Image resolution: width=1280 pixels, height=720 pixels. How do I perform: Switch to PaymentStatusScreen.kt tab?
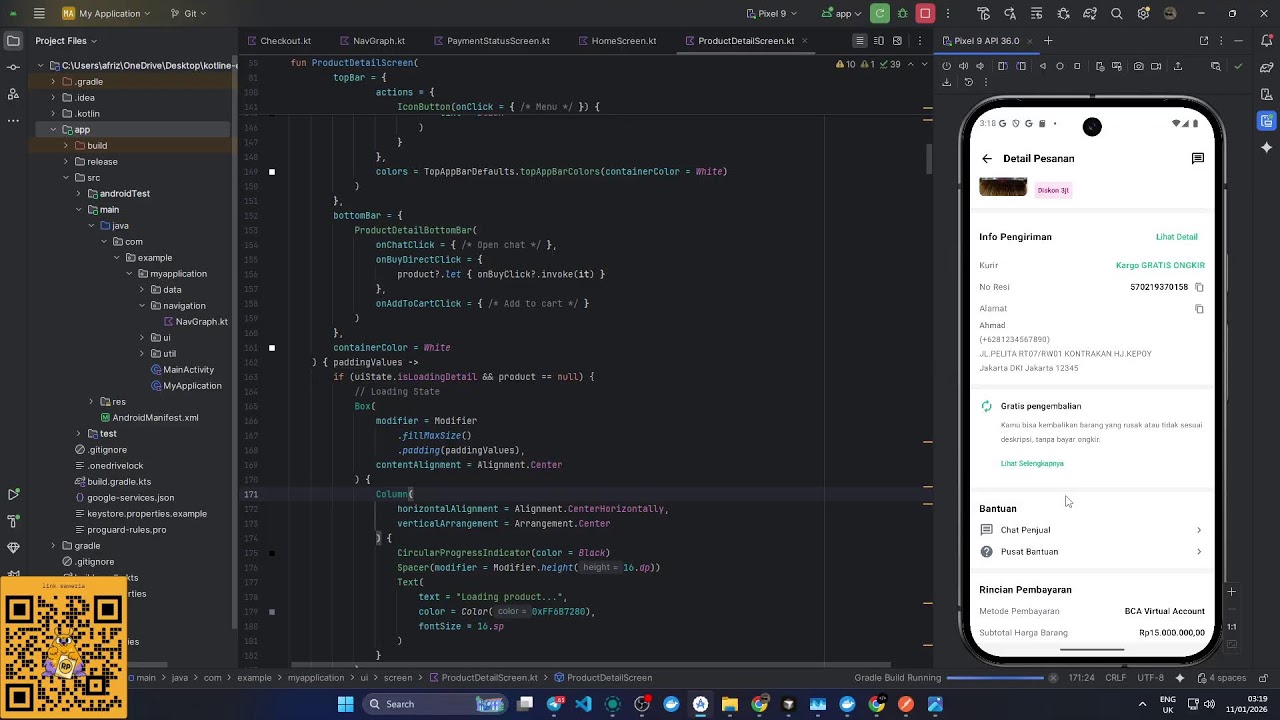(491, 41)
